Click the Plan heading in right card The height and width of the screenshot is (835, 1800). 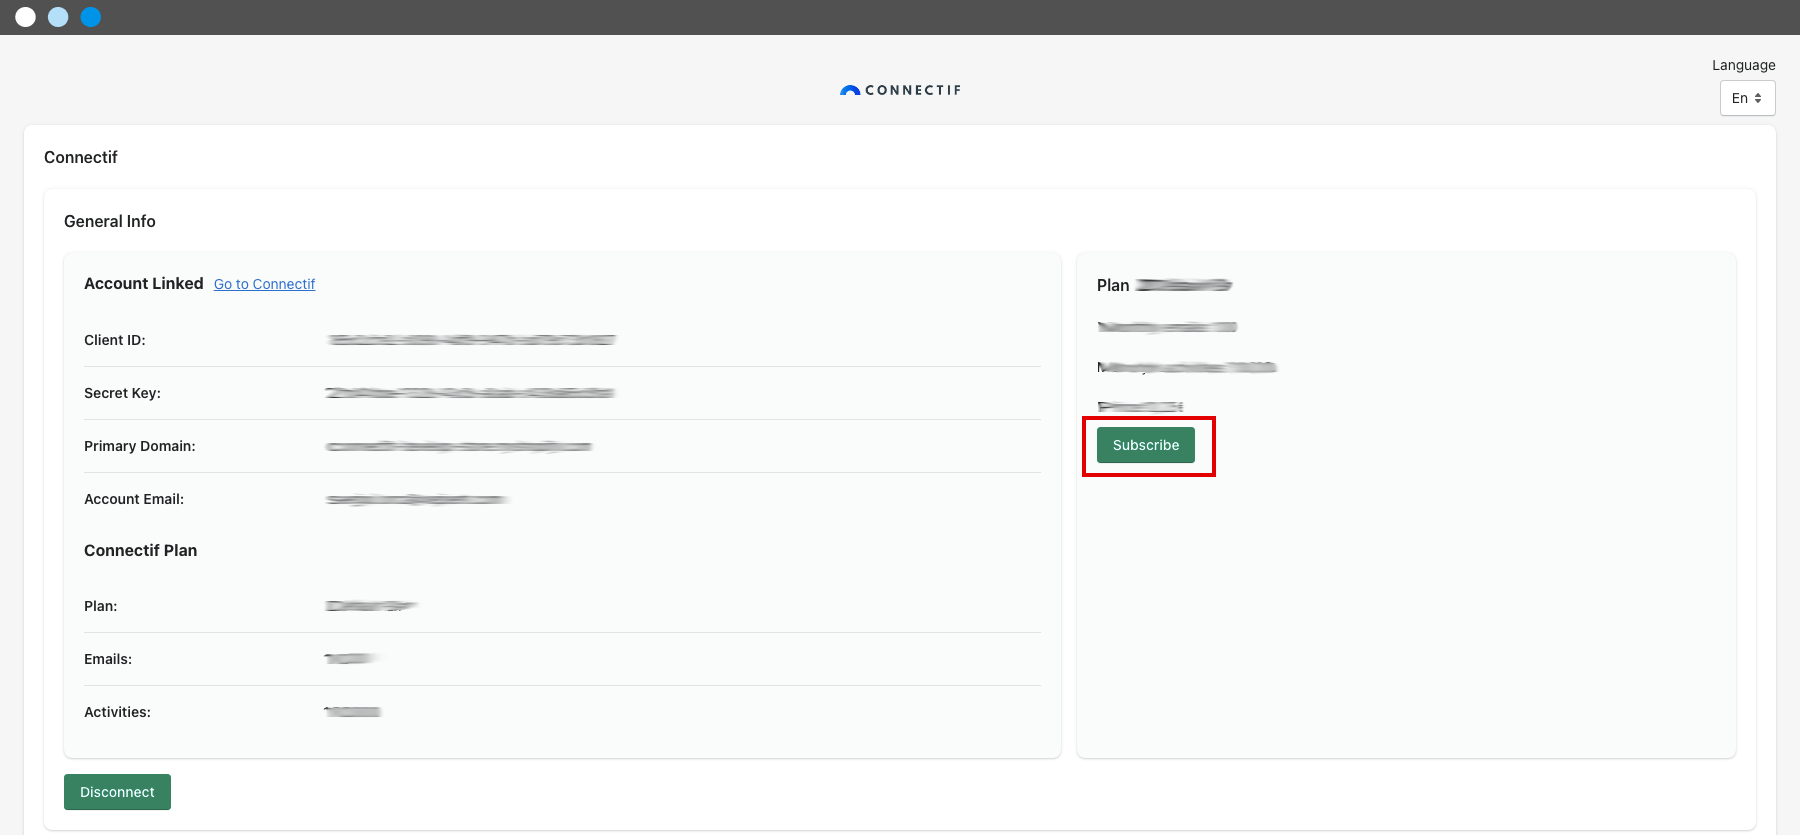click(1113, 285)
